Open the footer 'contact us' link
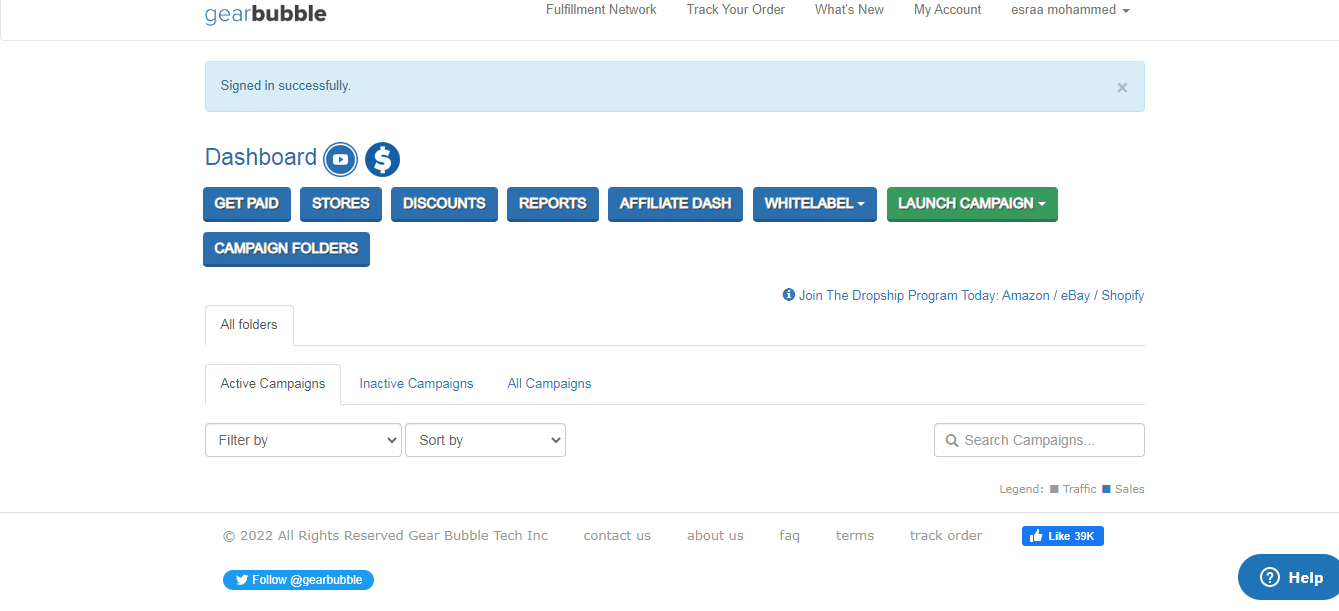The image size is (1339, 611). [x=617, y=536]
